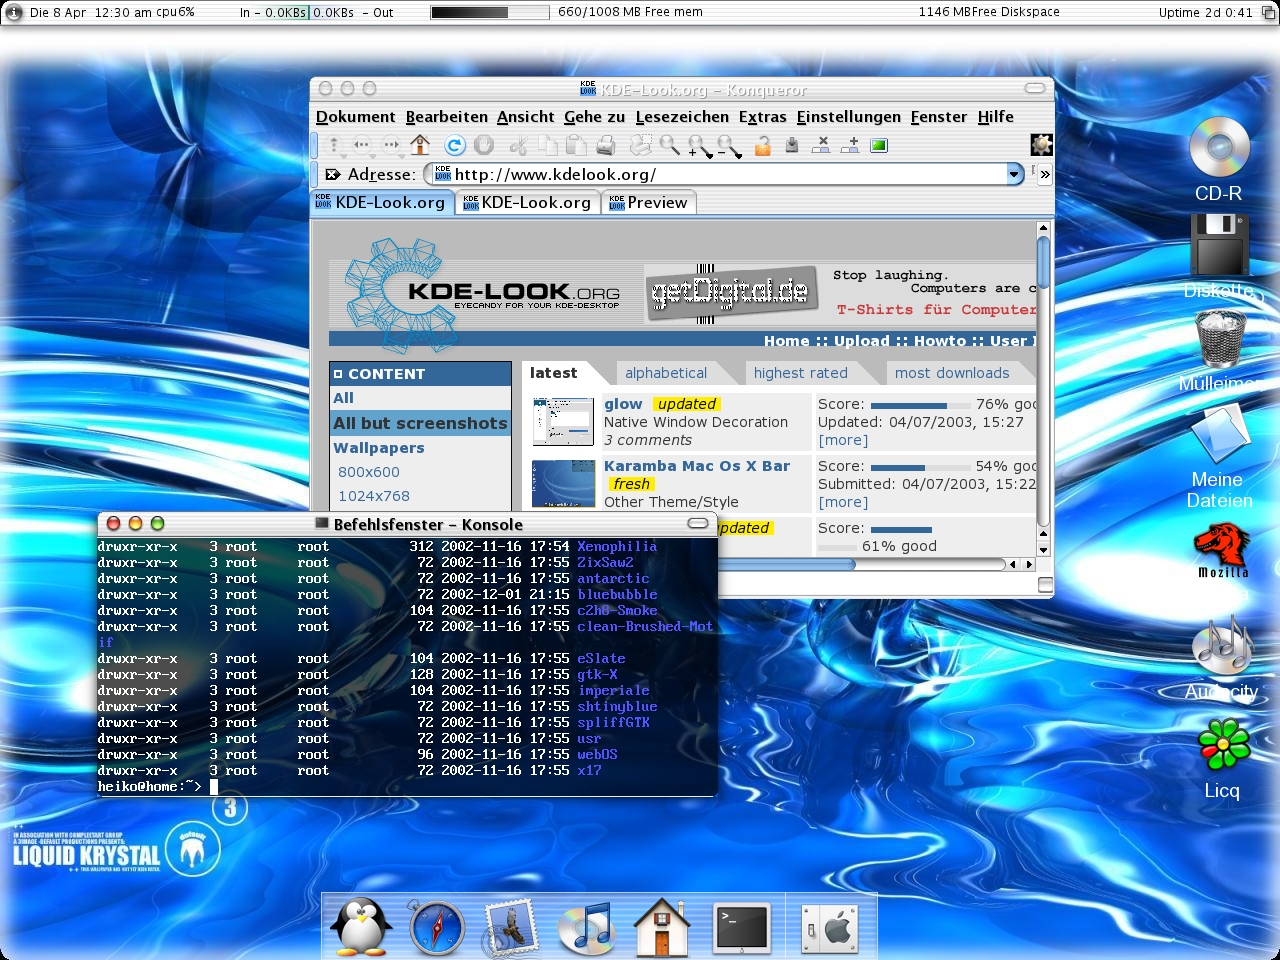The height and width of the screenshot is (960, 1280).
Task: Toggle the view link checkbox in Konqueror corner
Action: (x=1045, y=585)
